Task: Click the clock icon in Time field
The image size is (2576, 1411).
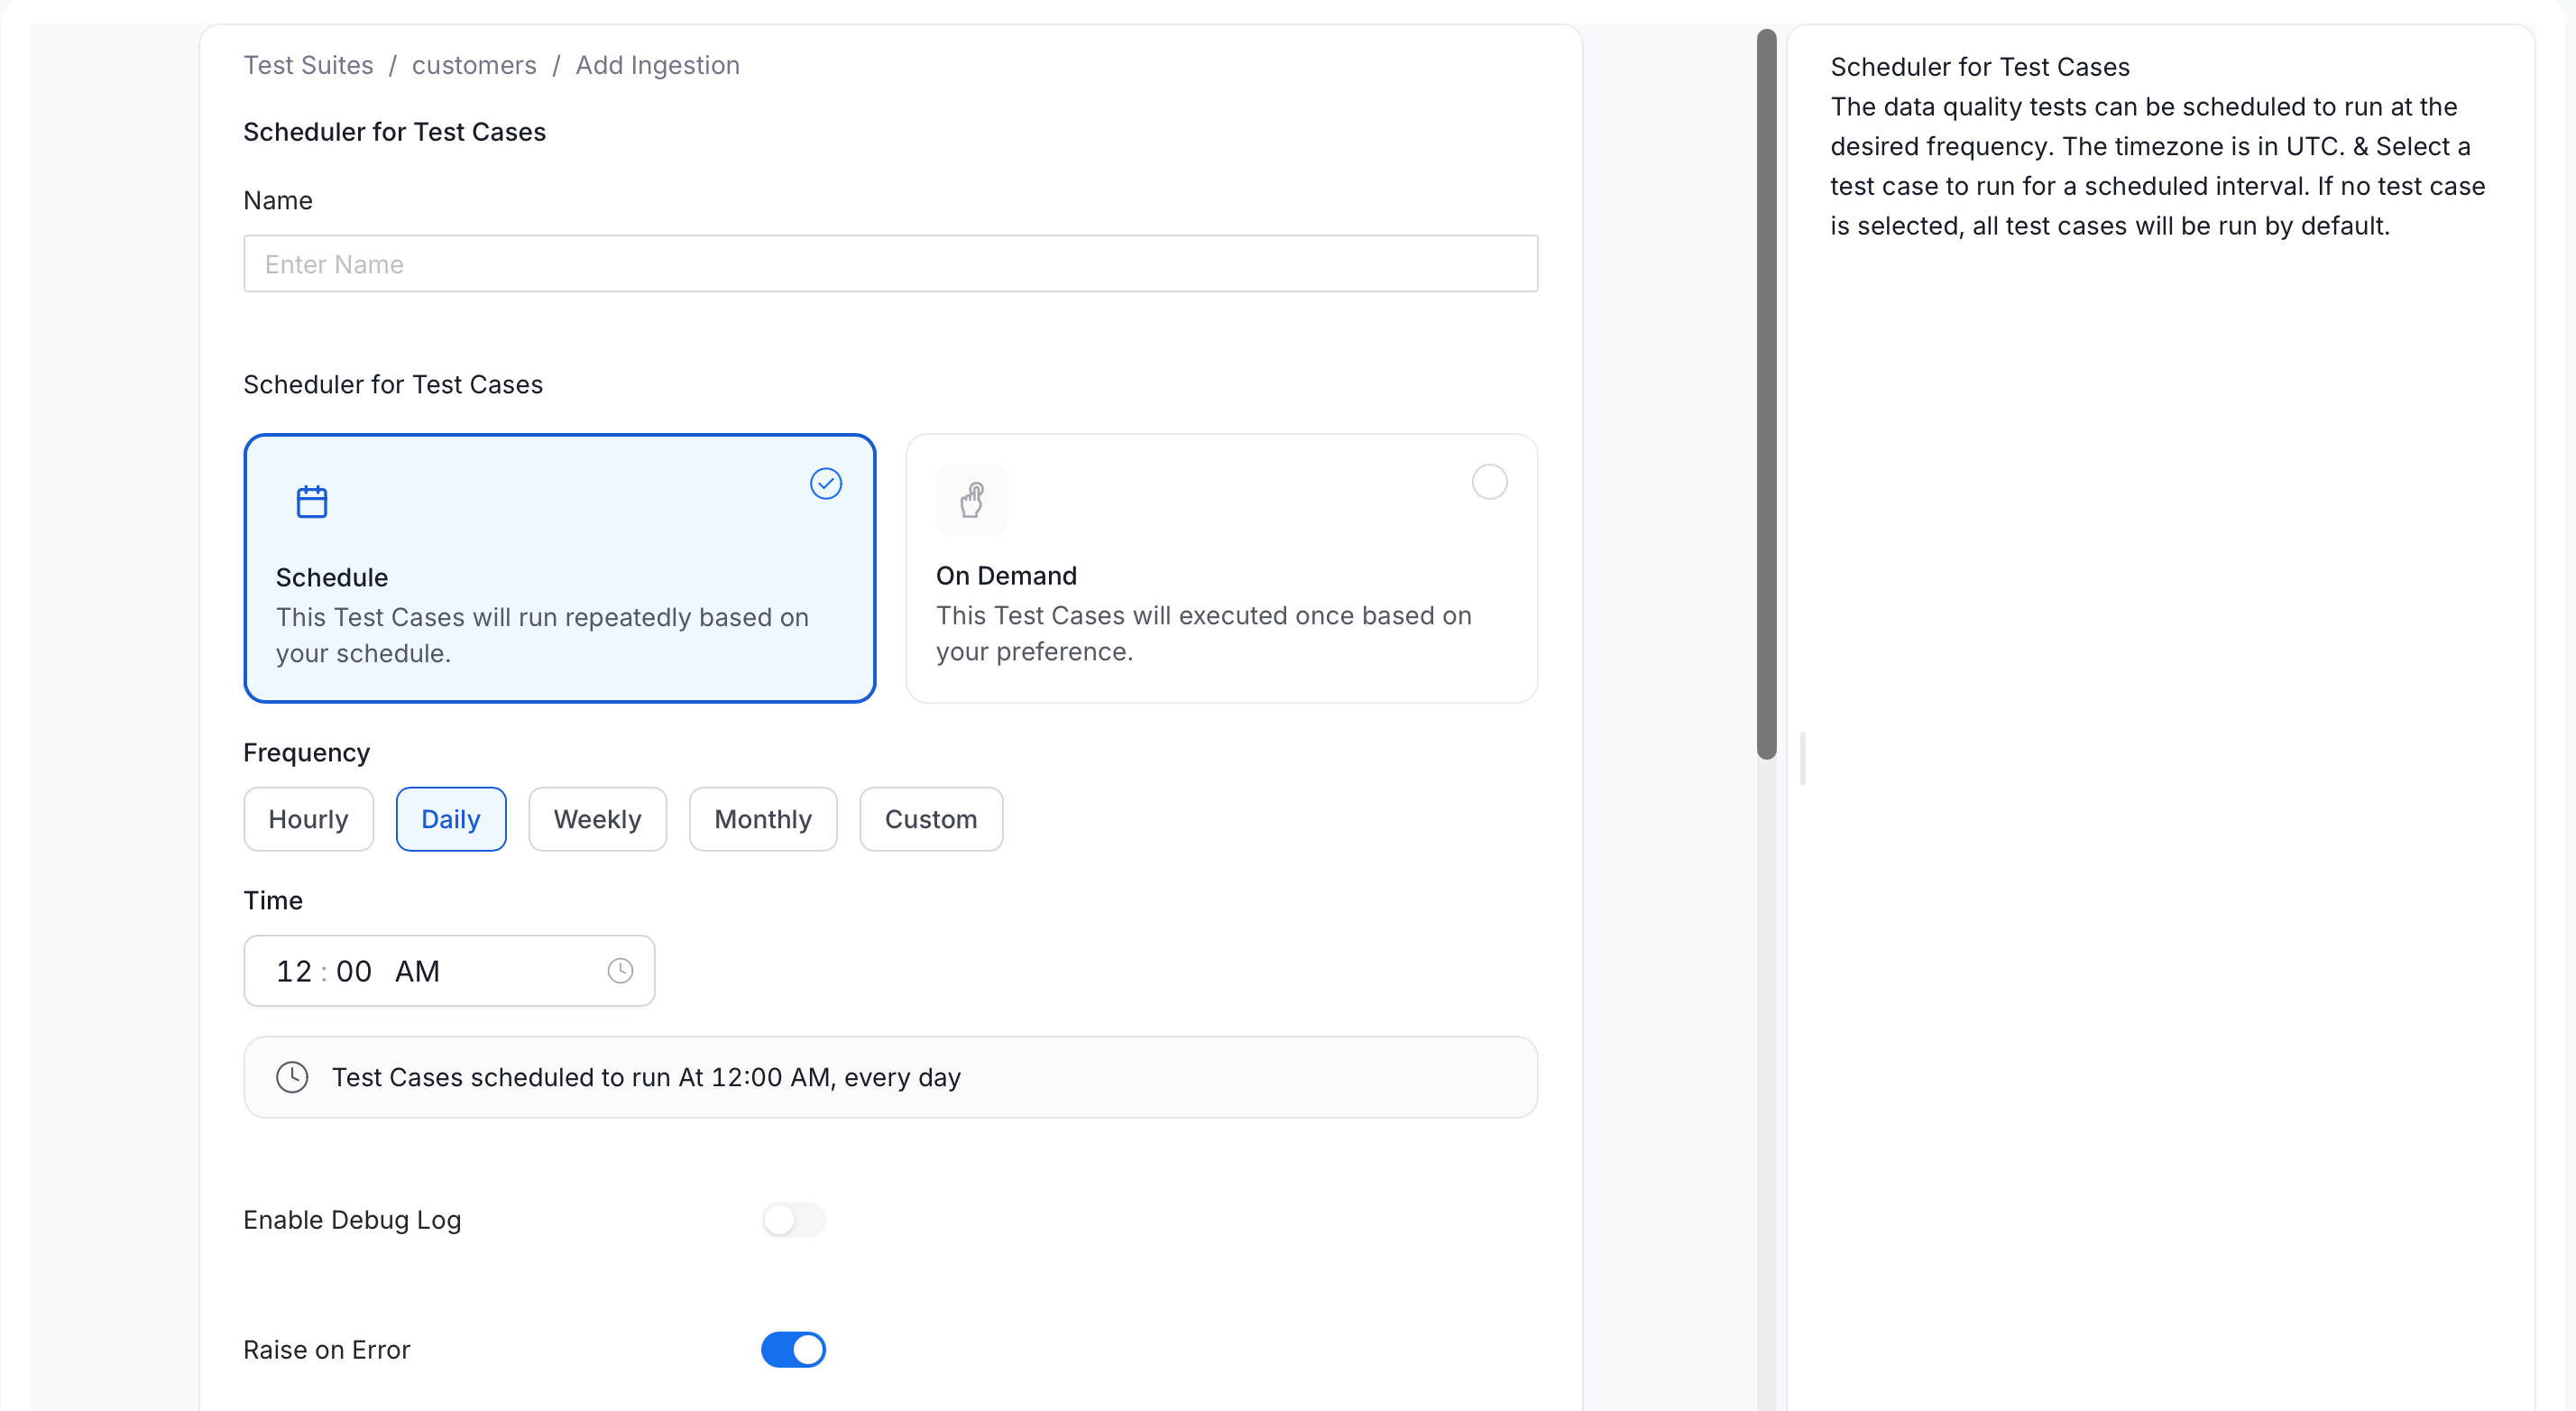Action: (x=620, y=970)
